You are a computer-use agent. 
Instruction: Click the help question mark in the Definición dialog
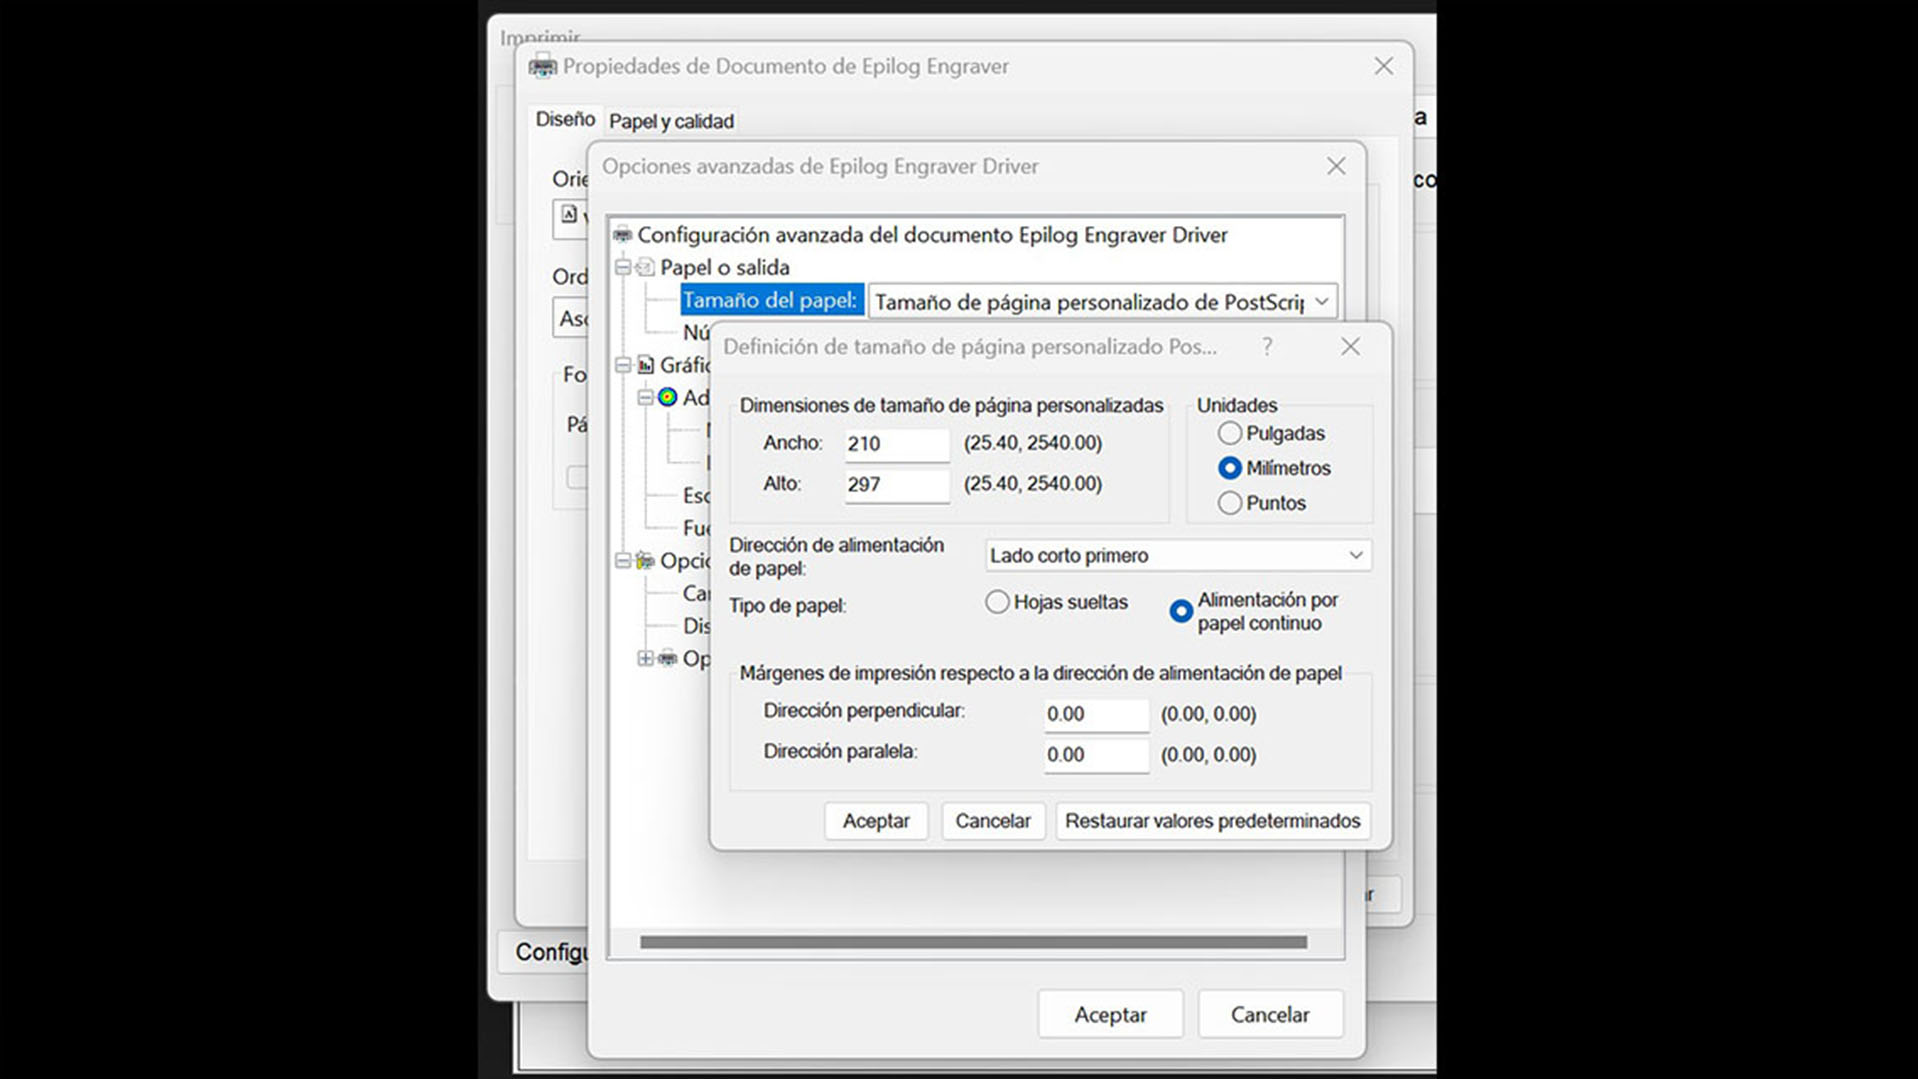1267,347
